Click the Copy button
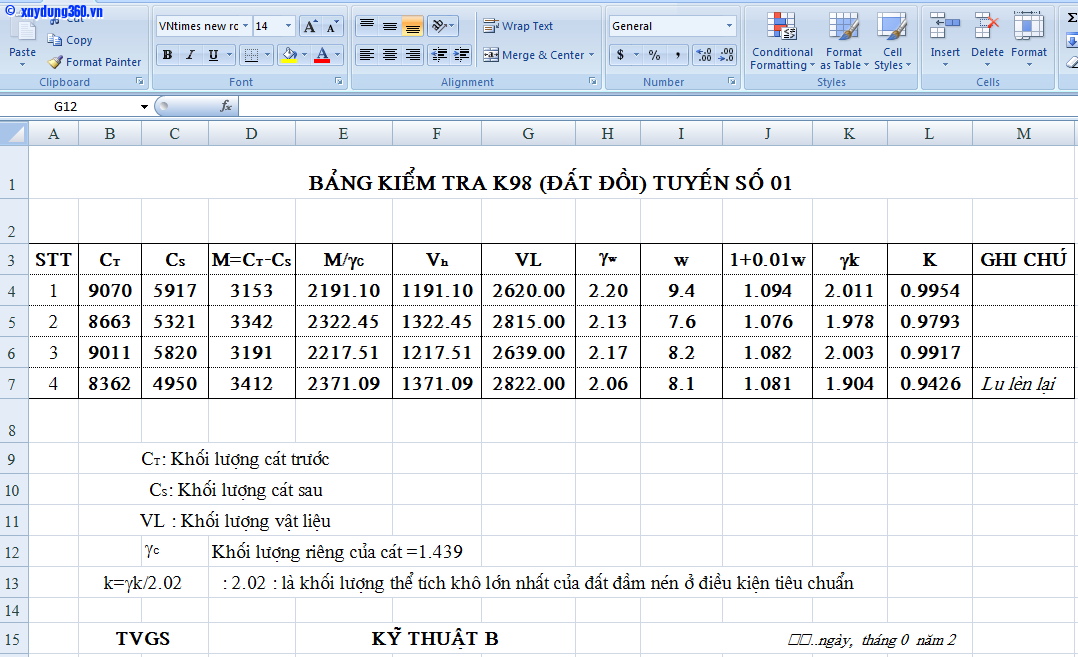 (x=70, y=40)
